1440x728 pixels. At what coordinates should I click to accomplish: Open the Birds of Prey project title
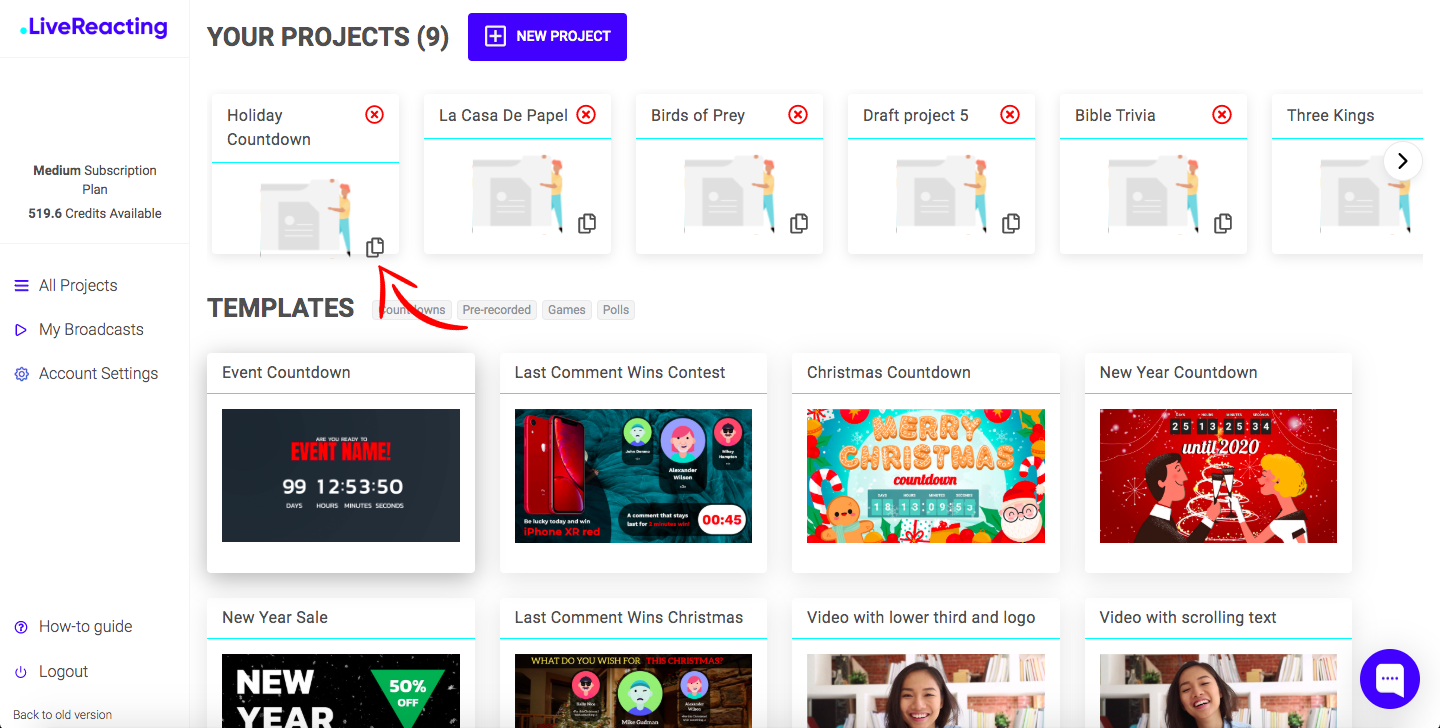coord(698,115)
